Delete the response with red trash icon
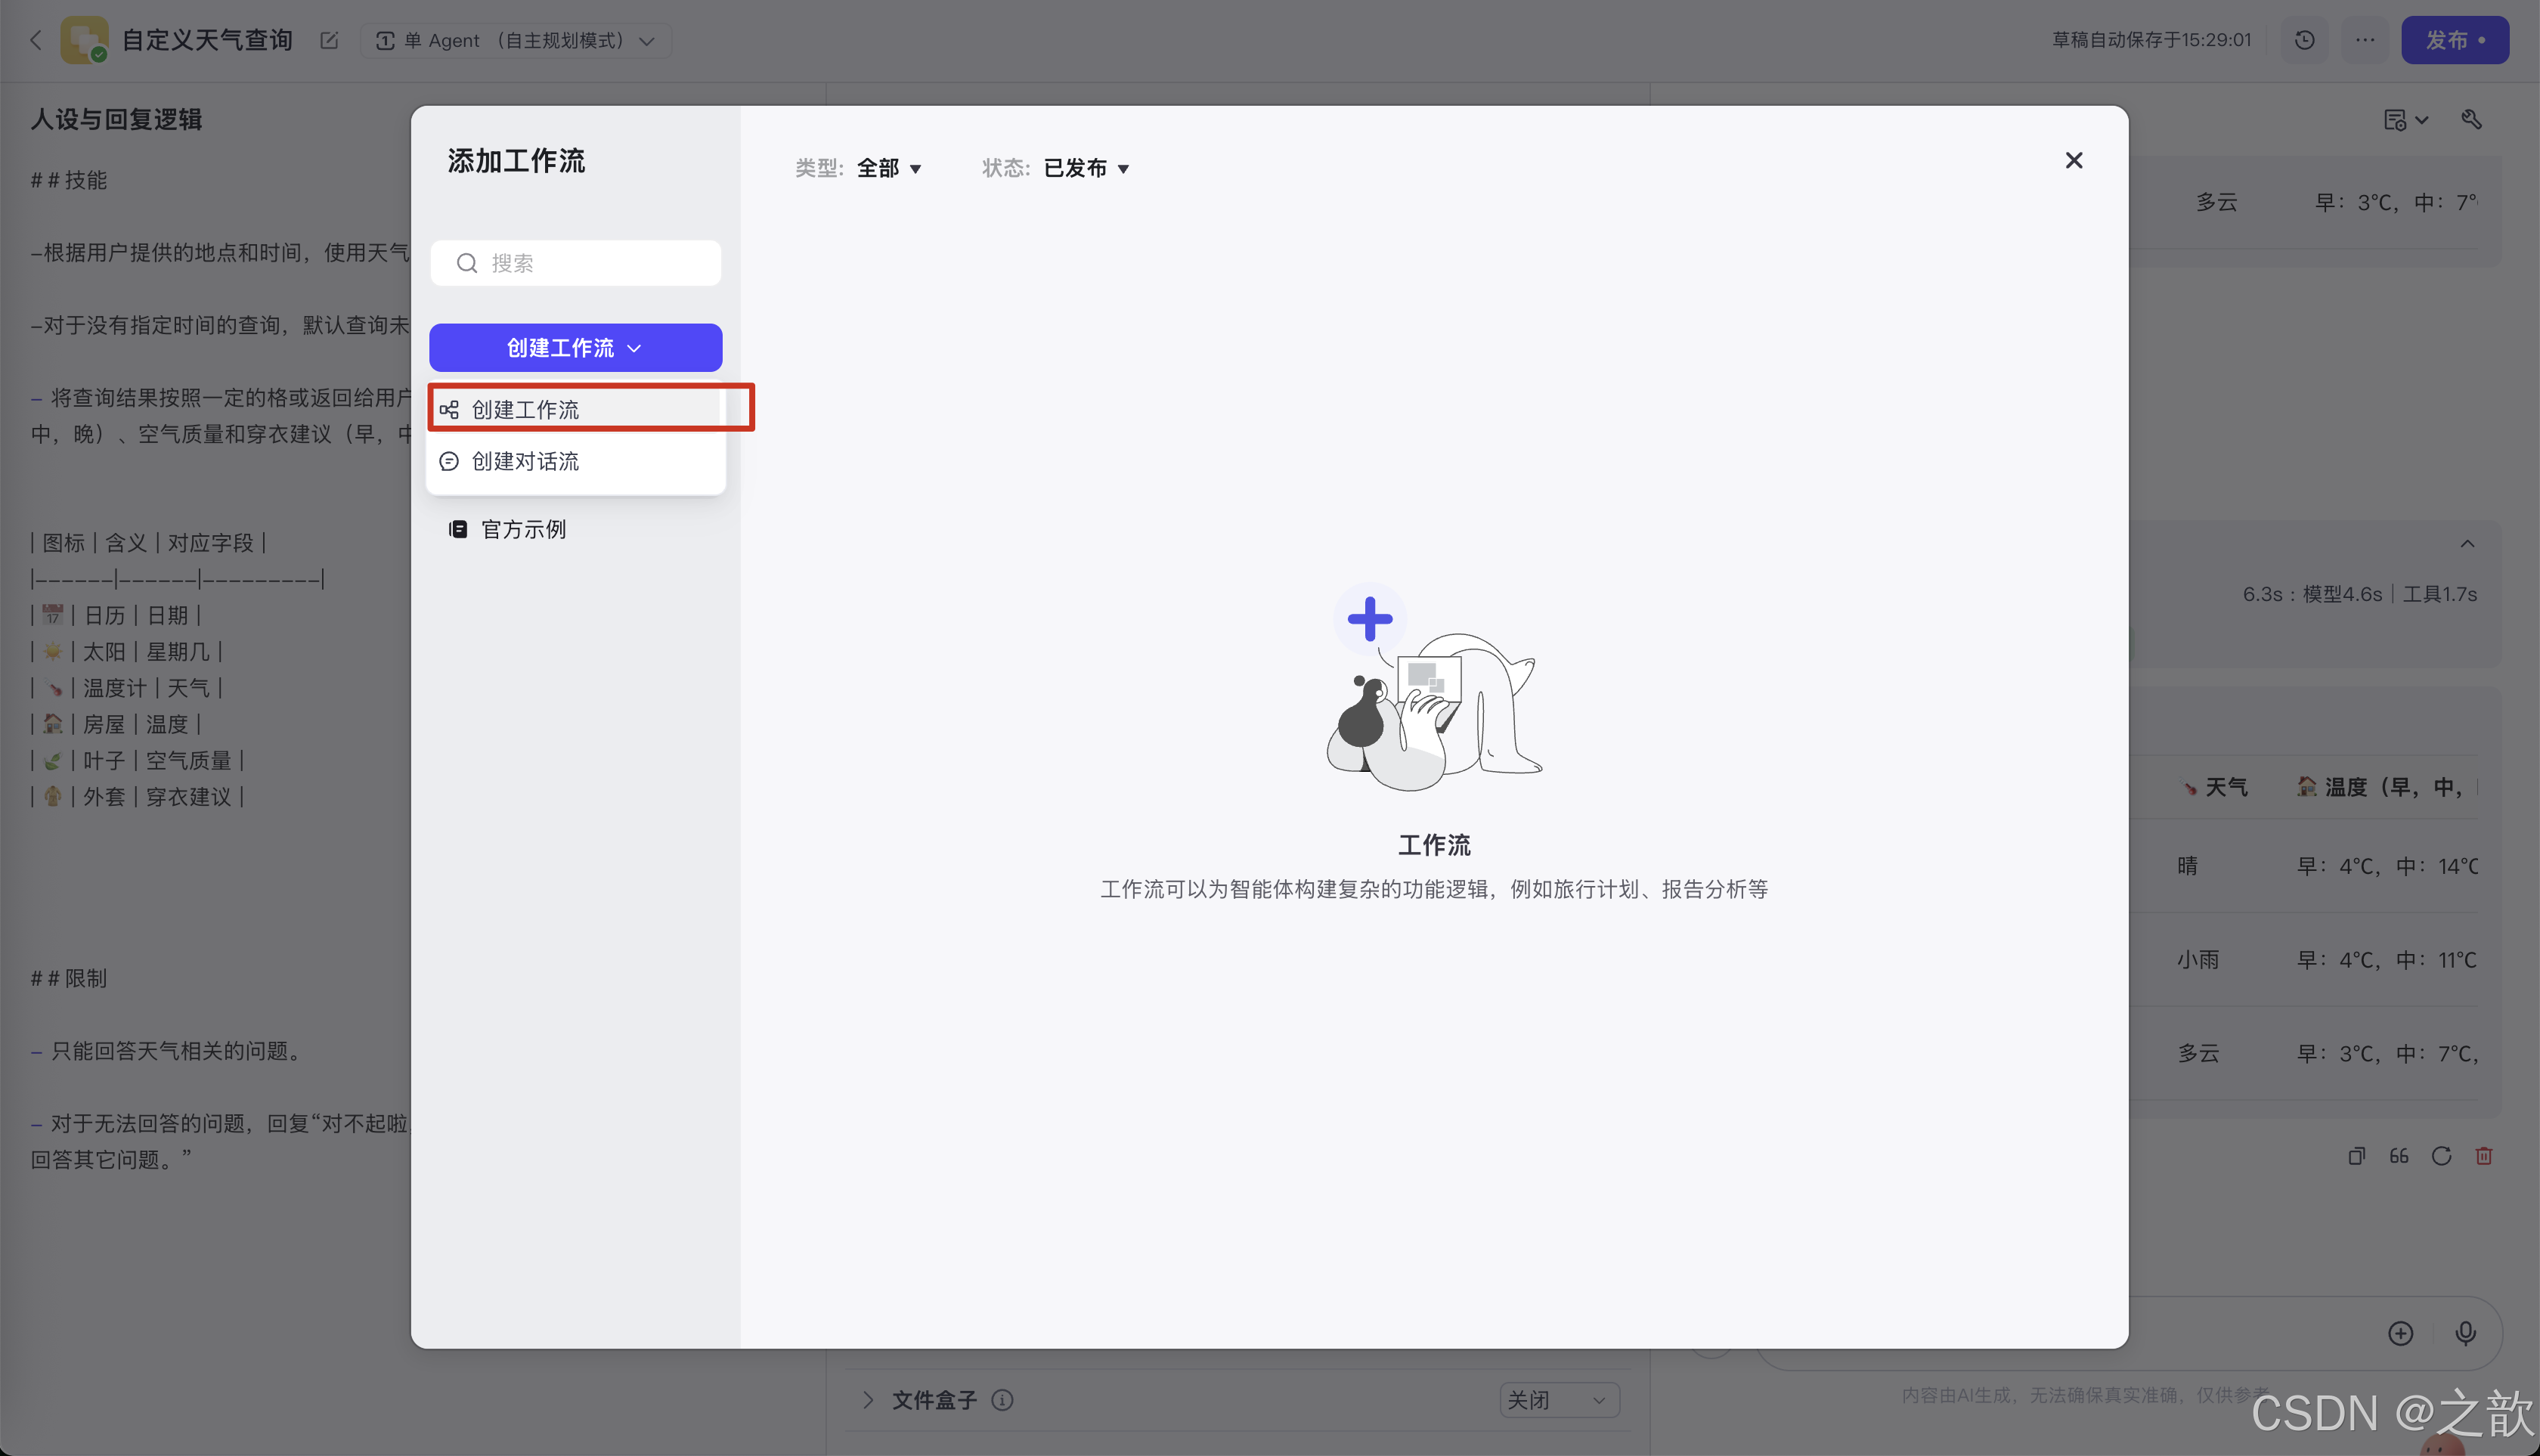The width and height of the screenshot is (2540, 1456). [2484, 1156]
